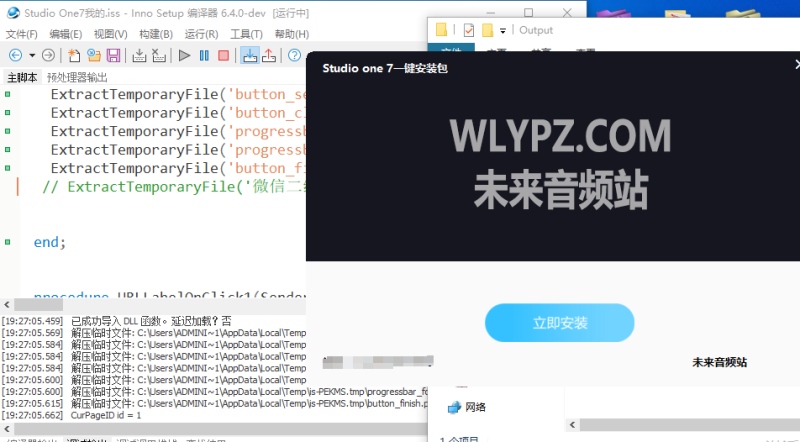The image size is (800, 442).
Task: Maximize the Inno Setup compiler window
Action: tap(529, 12)
